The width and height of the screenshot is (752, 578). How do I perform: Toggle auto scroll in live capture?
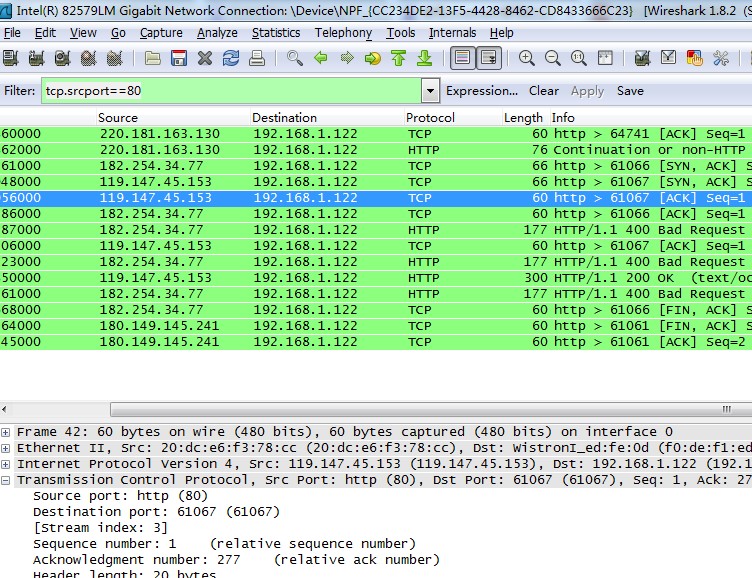coord(489,59)
